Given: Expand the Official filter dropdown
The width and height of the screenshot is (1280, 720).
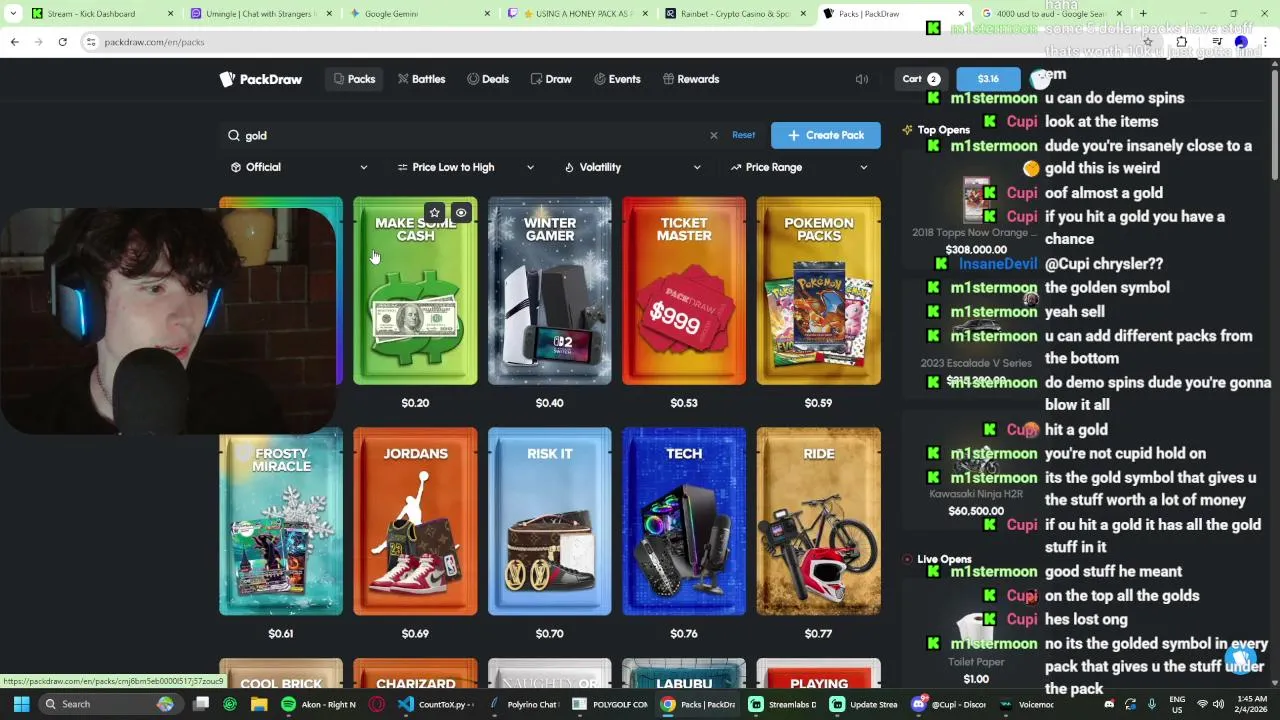Looking at the screenshot, I should pyautogui.click(x=299, y=167).
